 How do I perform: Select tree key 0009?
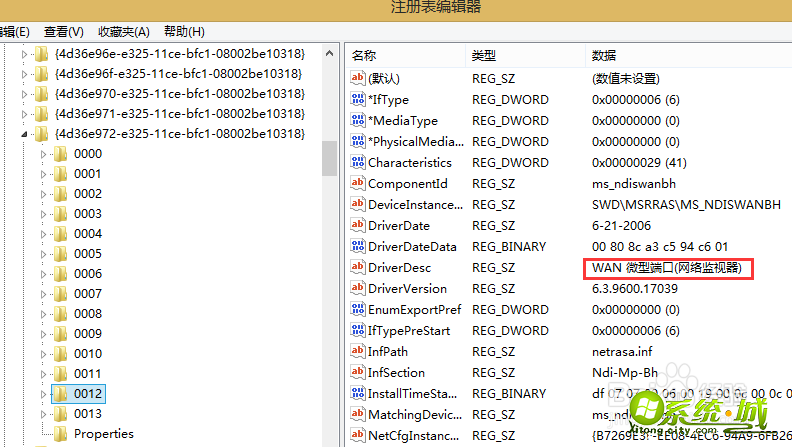tap(88, 334)
